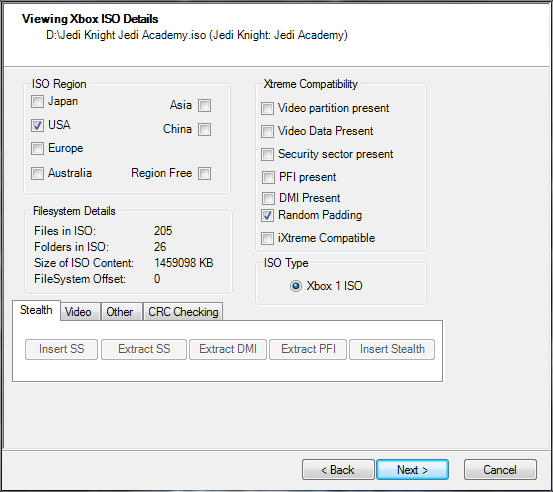Screen dimensions: 553x492
Task: Click the 'Viewing Xbox ISO Details' heading
Action: 90,19
